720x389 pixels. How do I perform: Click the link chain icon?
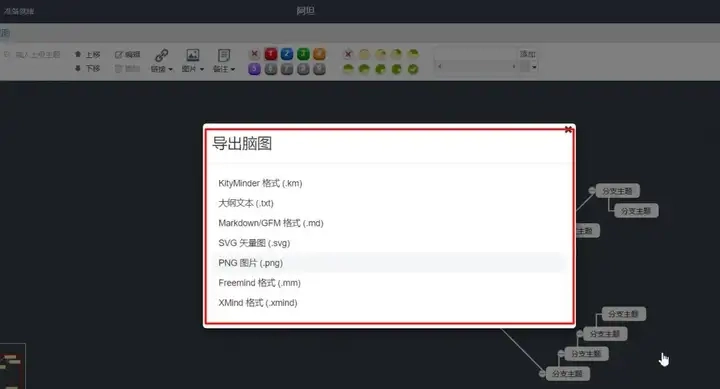[162, 55]
